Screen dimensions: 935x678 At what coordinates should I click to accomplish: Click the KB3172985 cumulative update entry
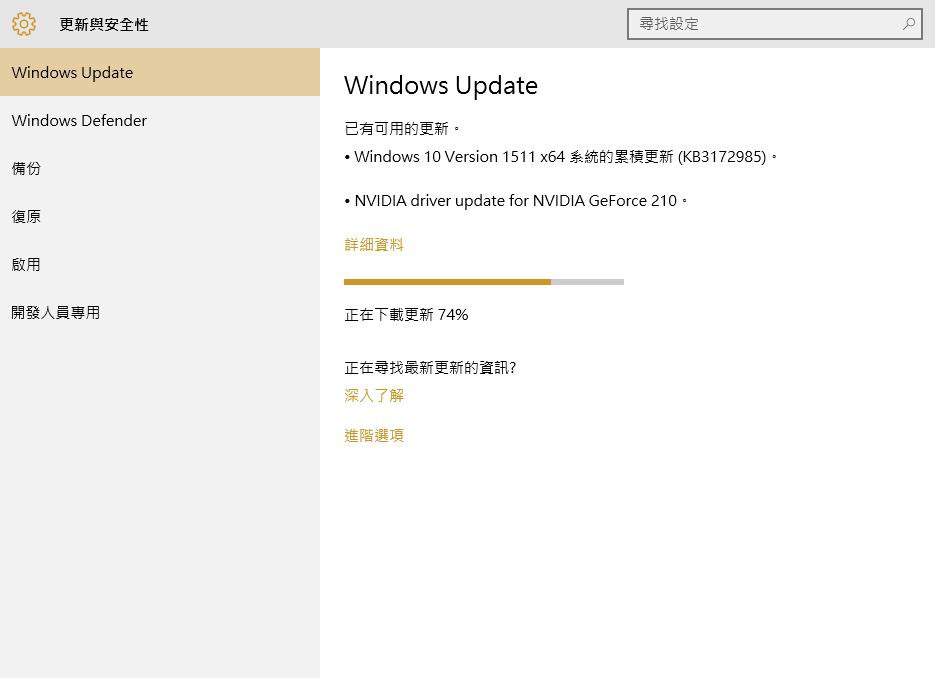pyautogui.click(x=560, y=156)
